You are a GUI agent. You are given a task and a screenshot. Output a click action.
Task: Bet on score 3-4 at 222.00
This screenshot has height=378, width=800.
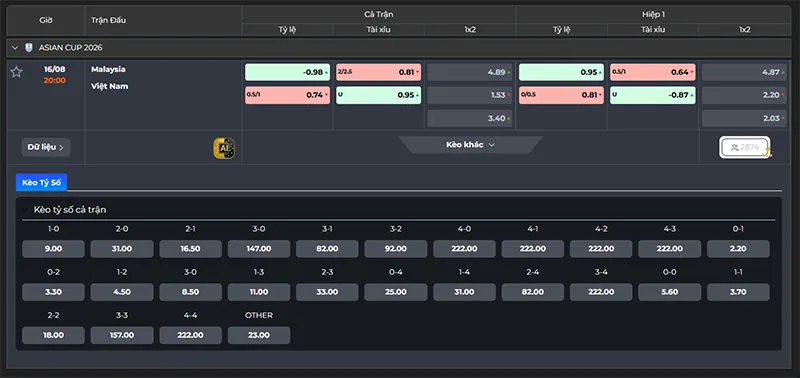coord(601,292)
